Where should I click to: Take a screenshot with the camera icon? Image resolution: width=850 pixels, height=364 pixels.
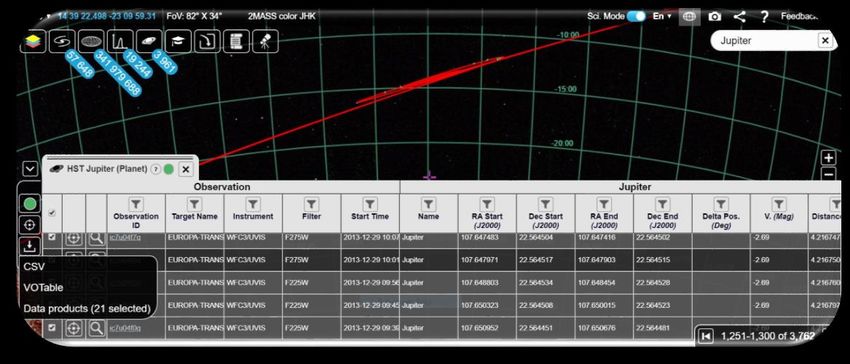(715, 16)
